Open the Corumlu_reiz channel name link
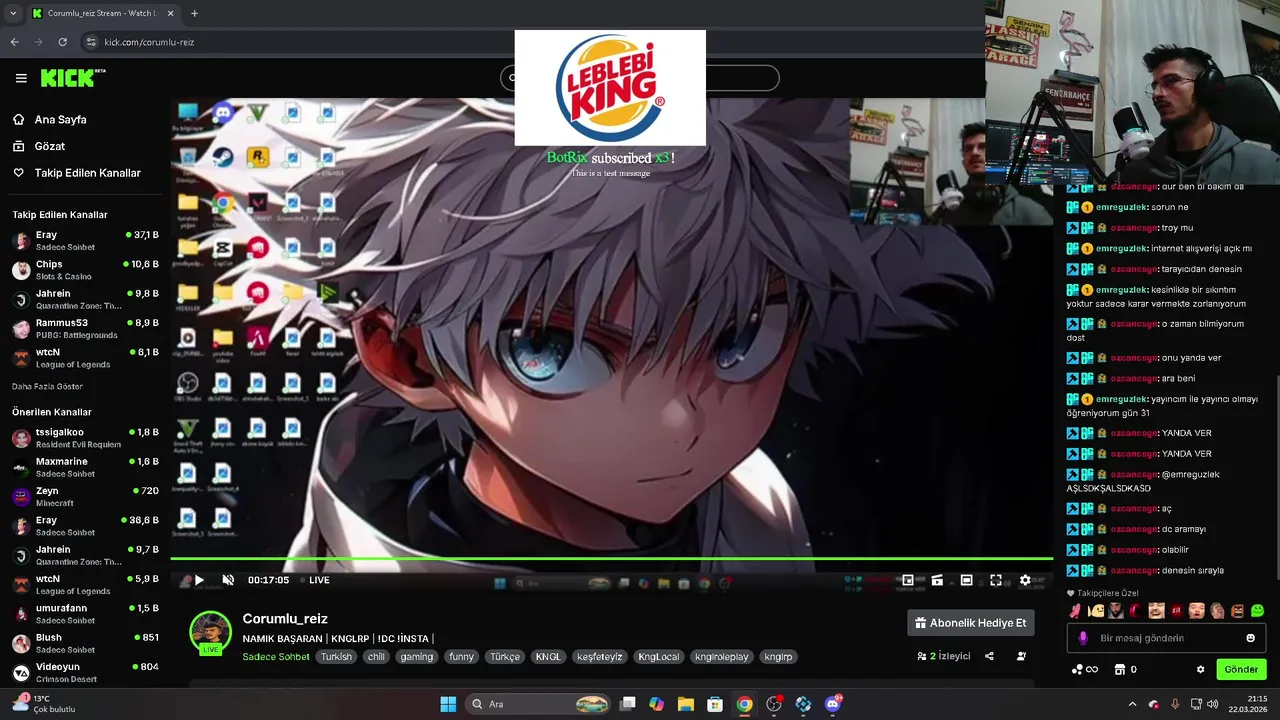This screenshot has height=720, width=1280. pyautogui.click(x=285, y=619)
